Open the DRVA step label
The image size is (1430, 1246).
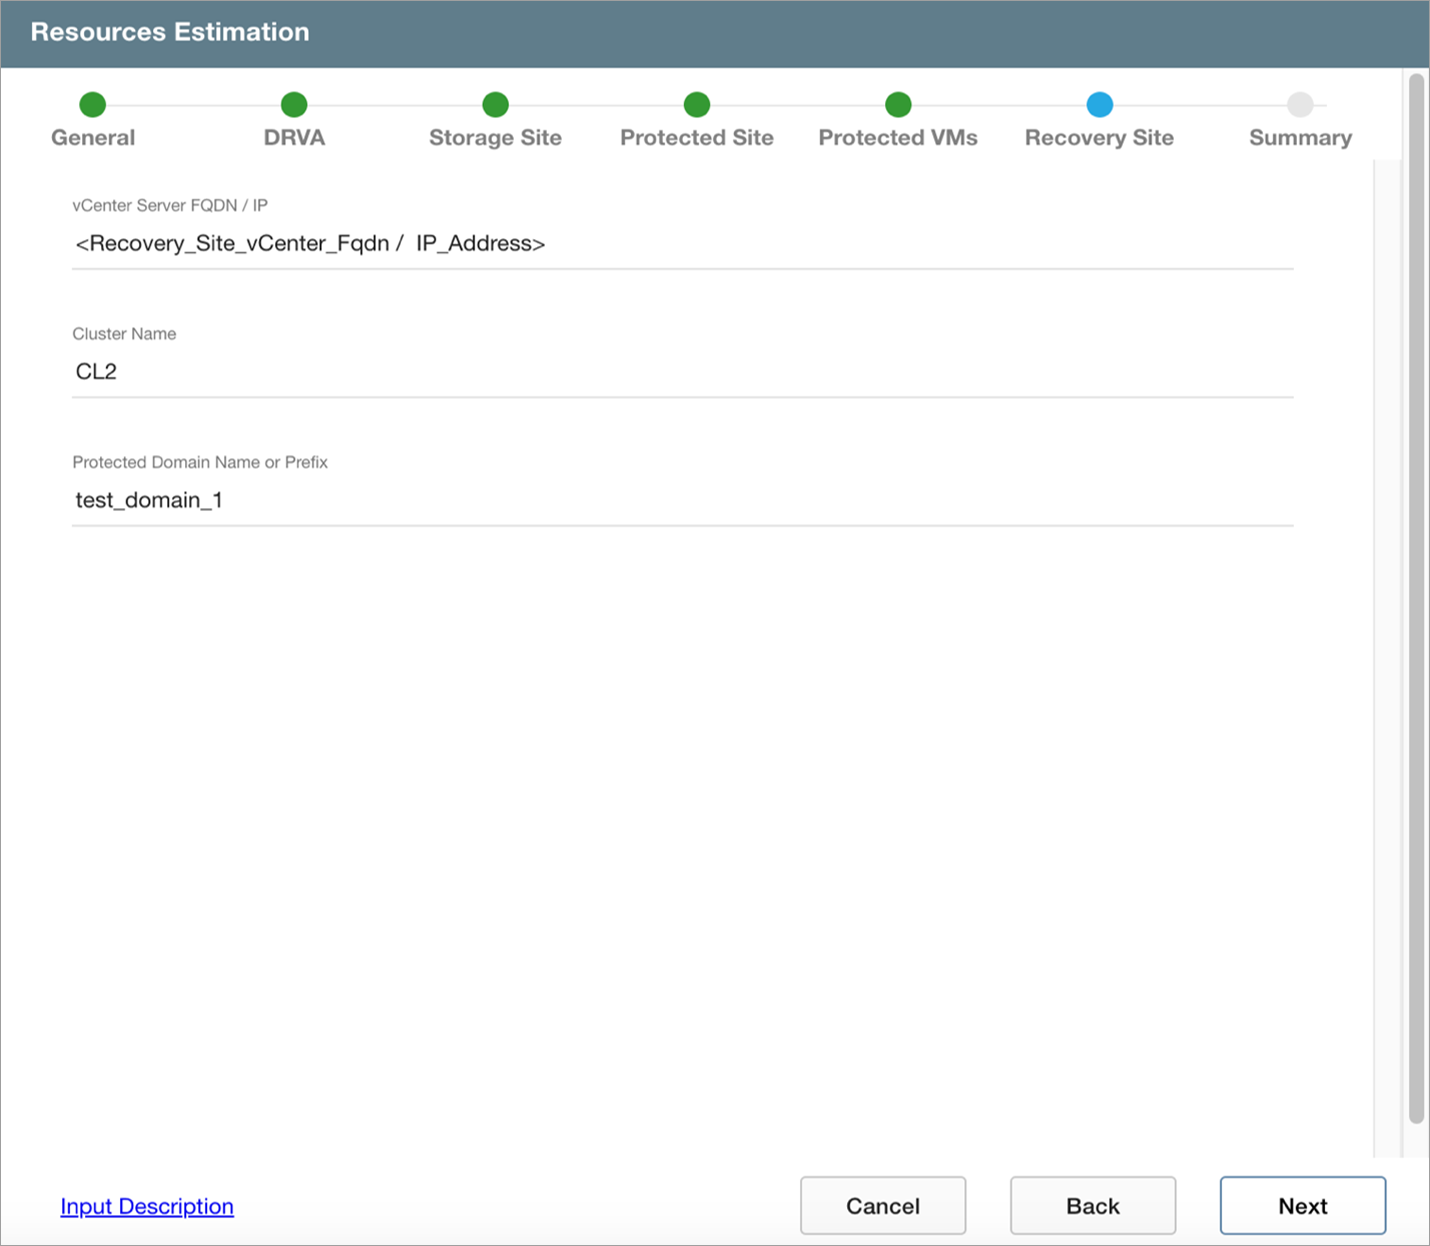coord(294,138)
